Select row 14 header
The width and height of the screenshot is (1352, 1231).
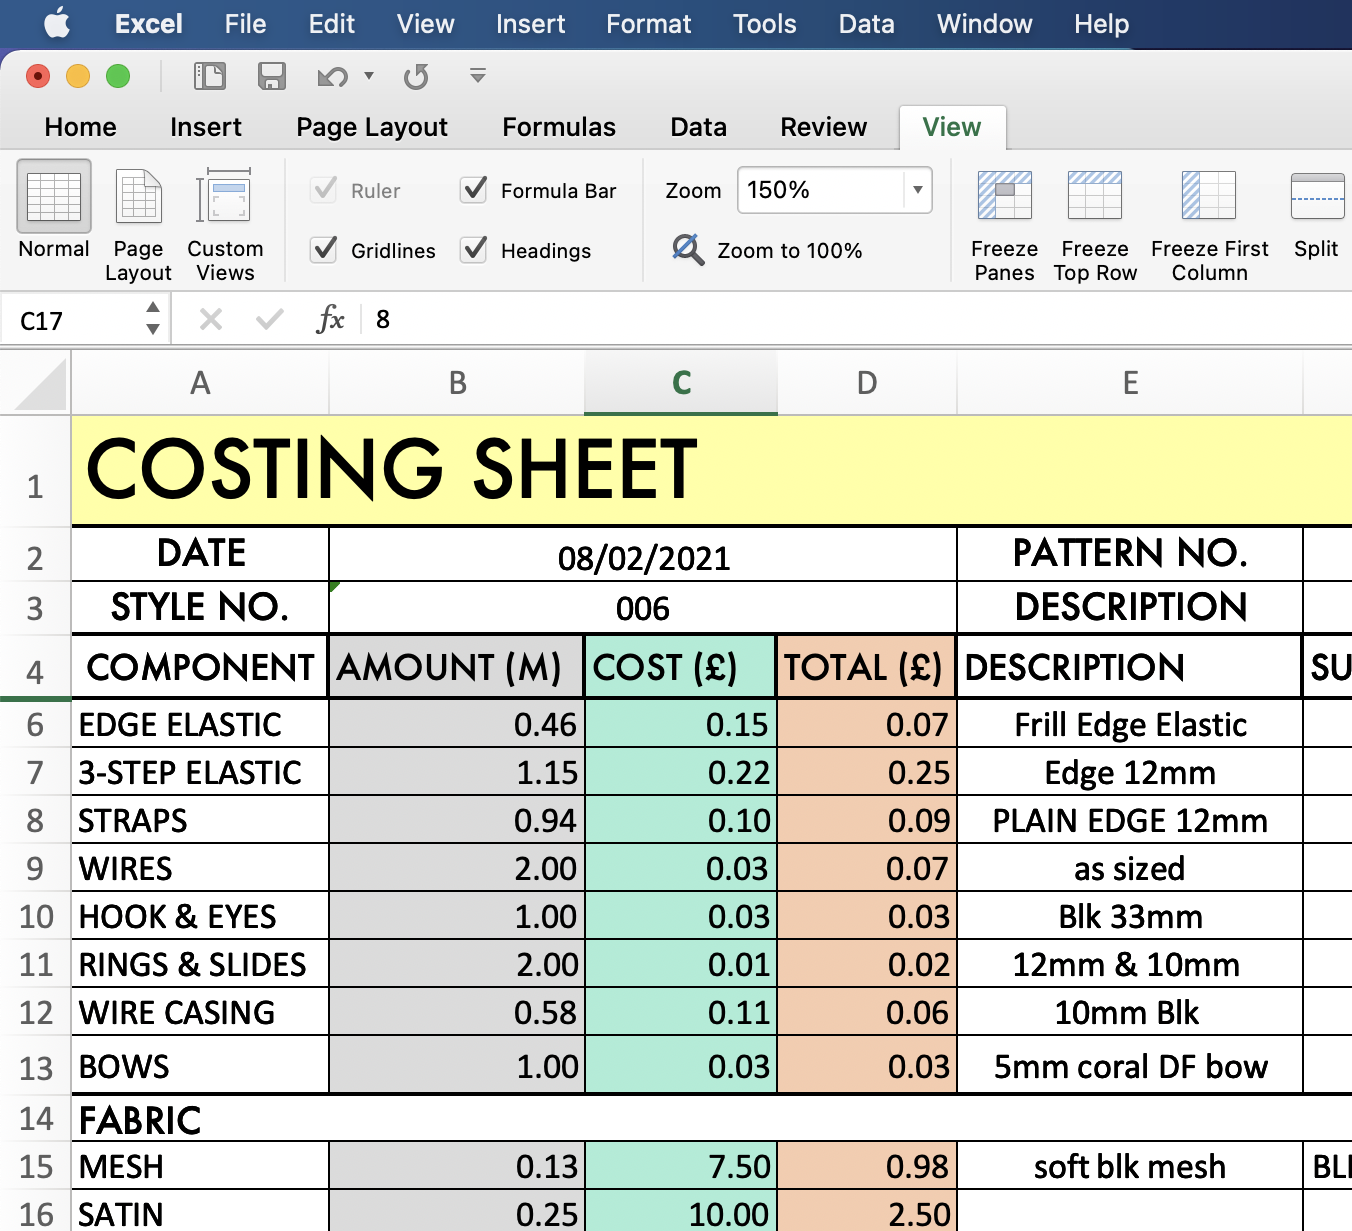35,1119
